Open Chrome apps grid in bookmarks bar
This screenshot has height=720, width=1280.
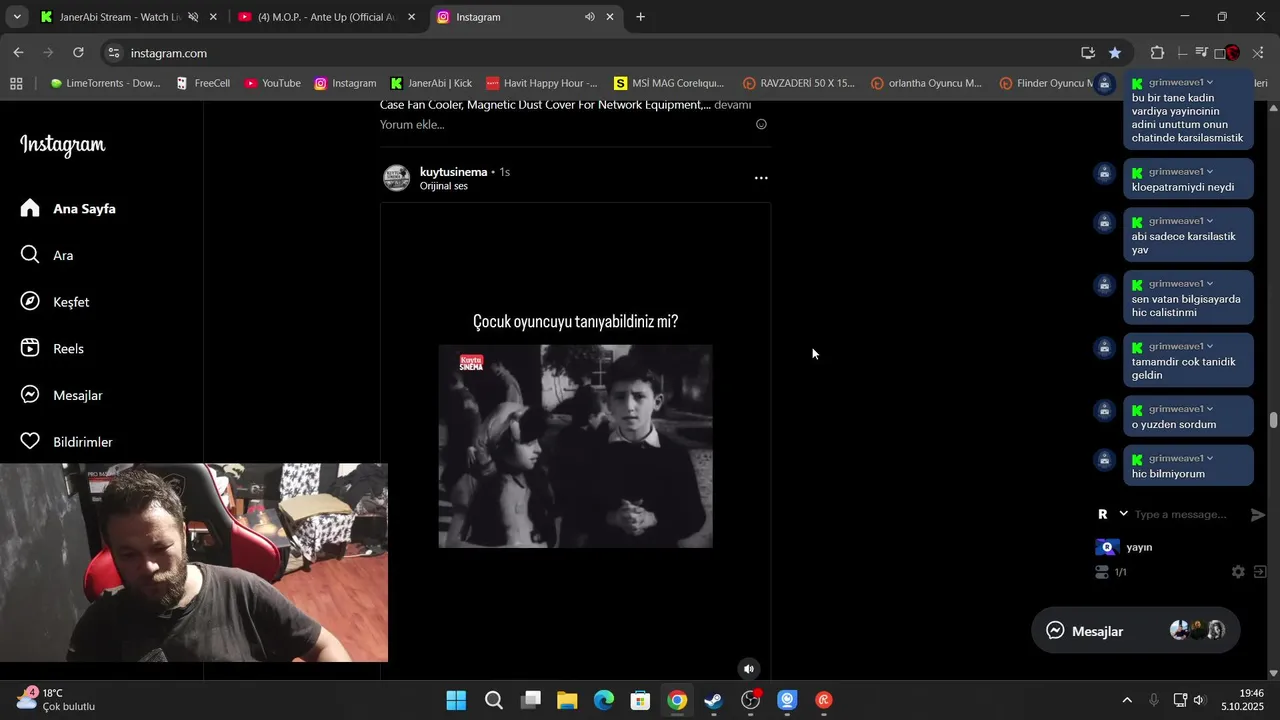coord(16,83)
